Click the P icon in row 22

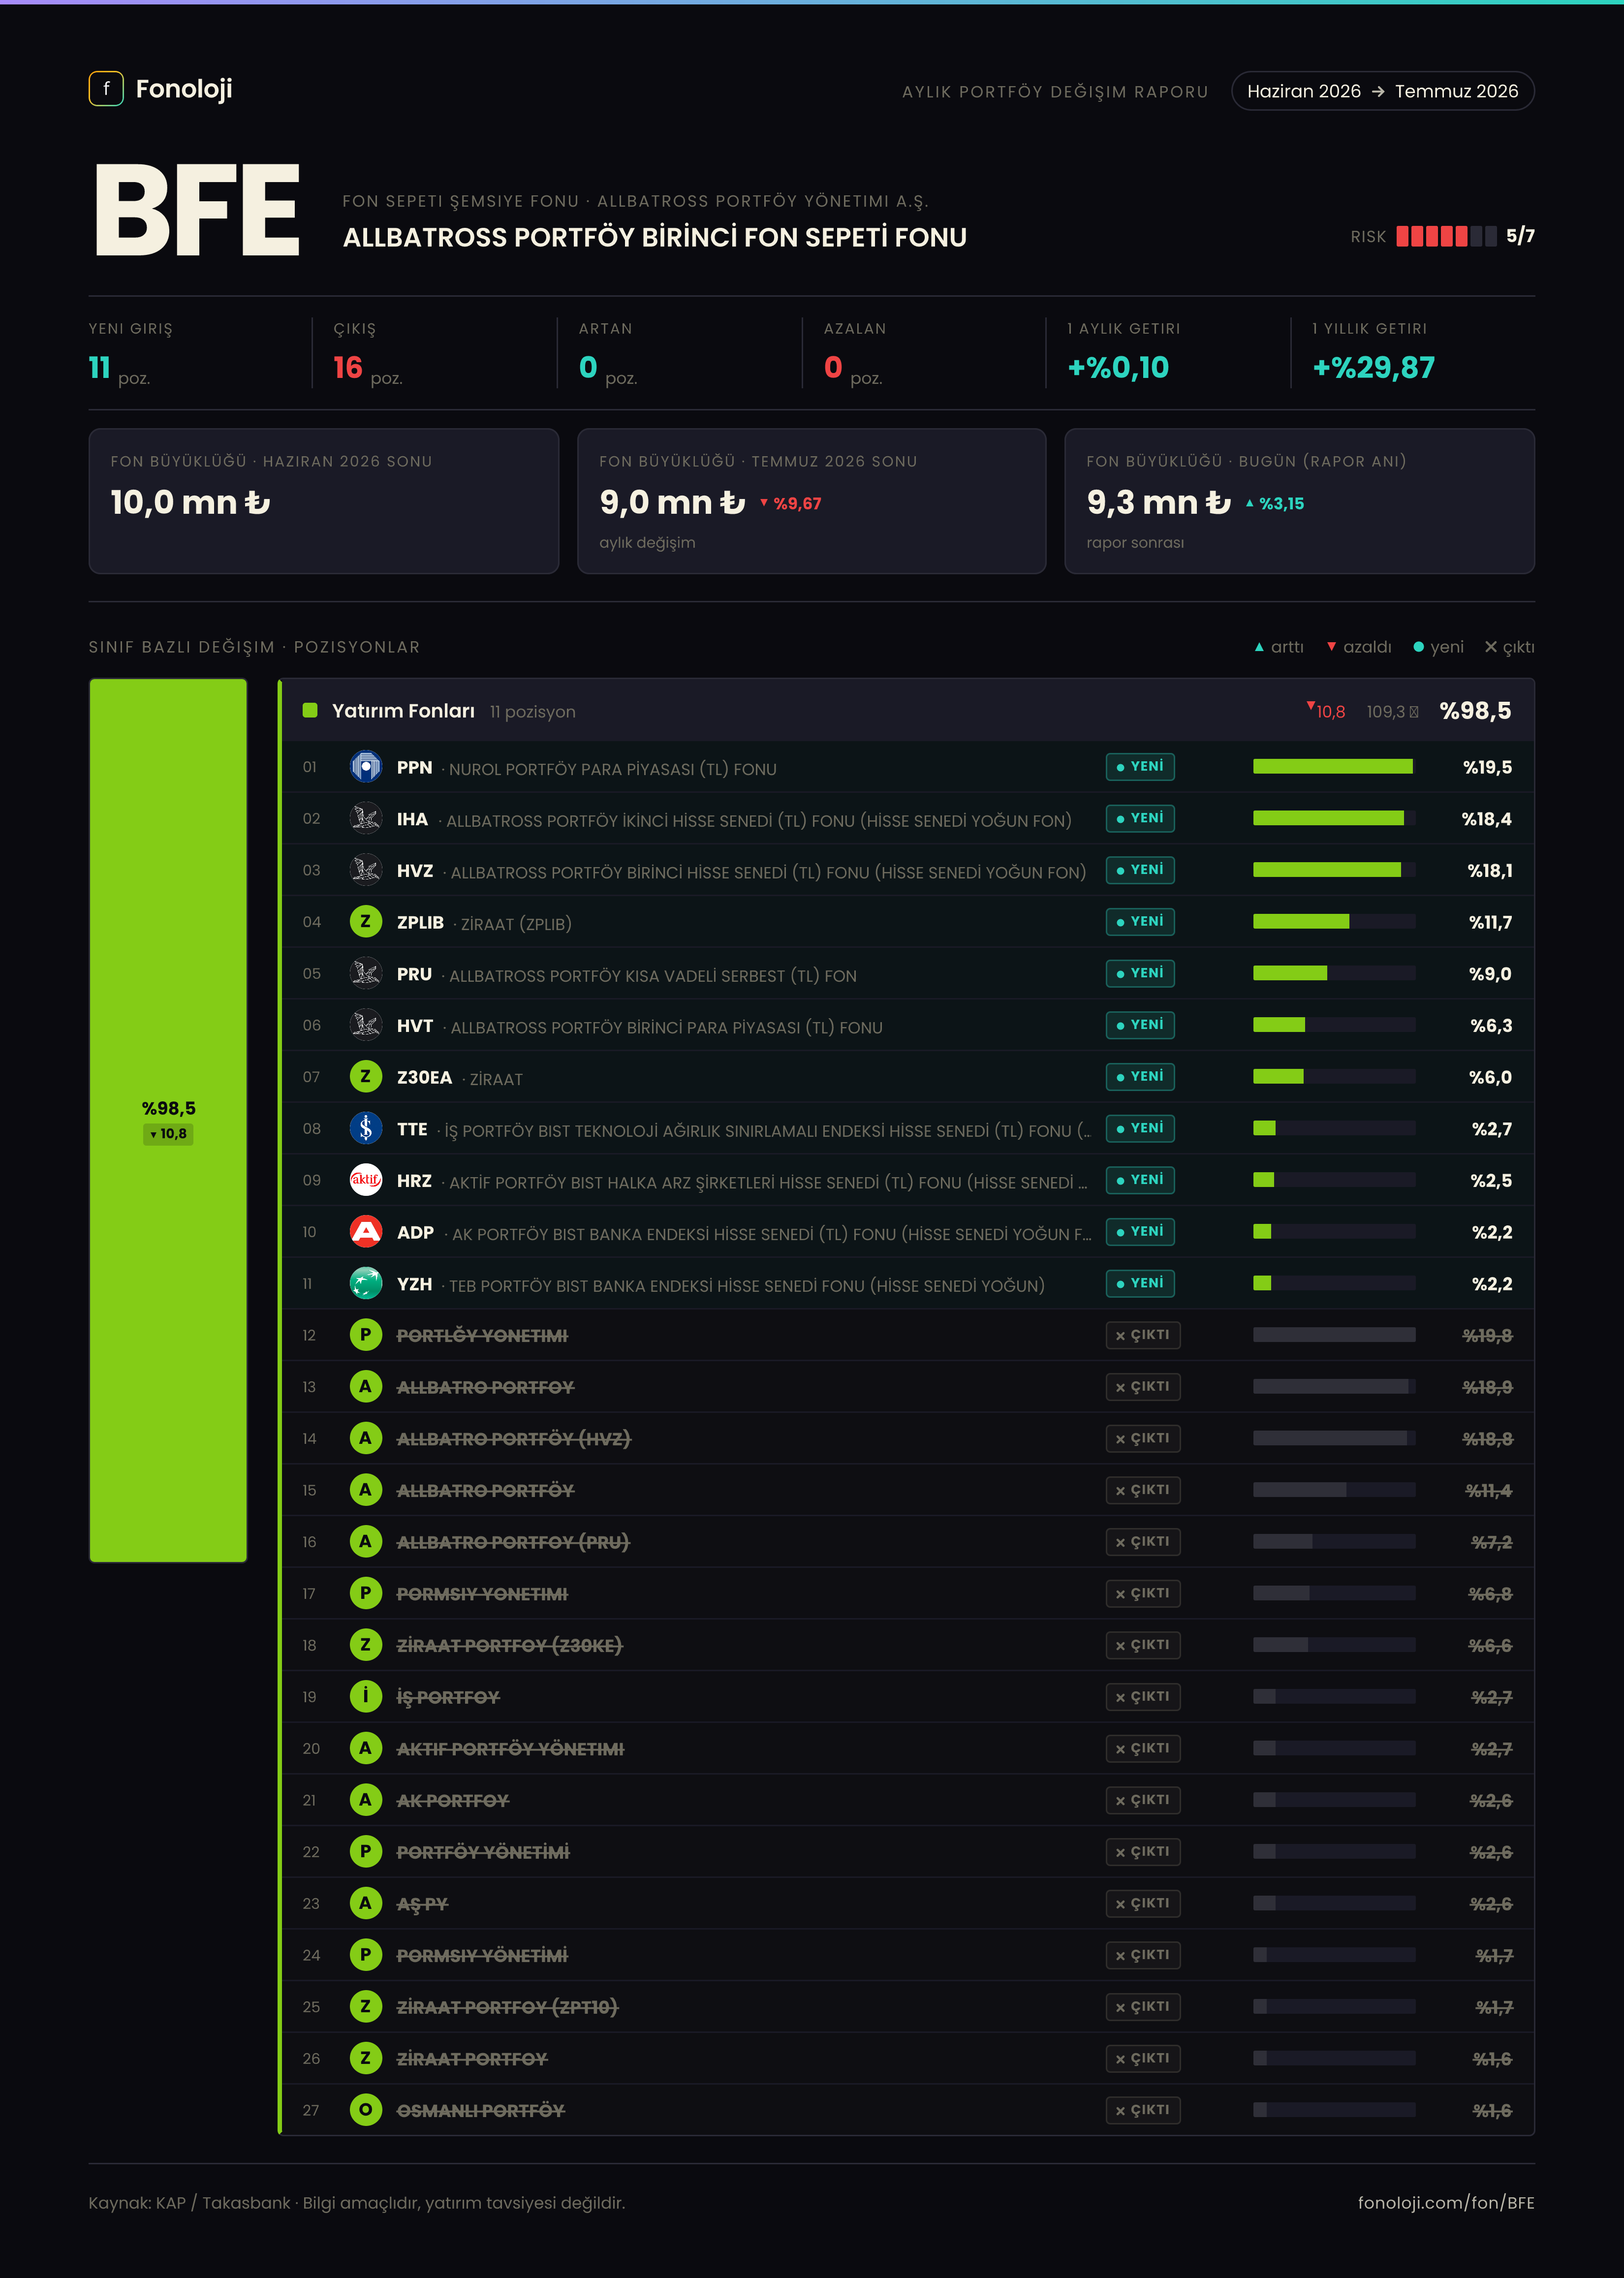(x=366, y=1852)
